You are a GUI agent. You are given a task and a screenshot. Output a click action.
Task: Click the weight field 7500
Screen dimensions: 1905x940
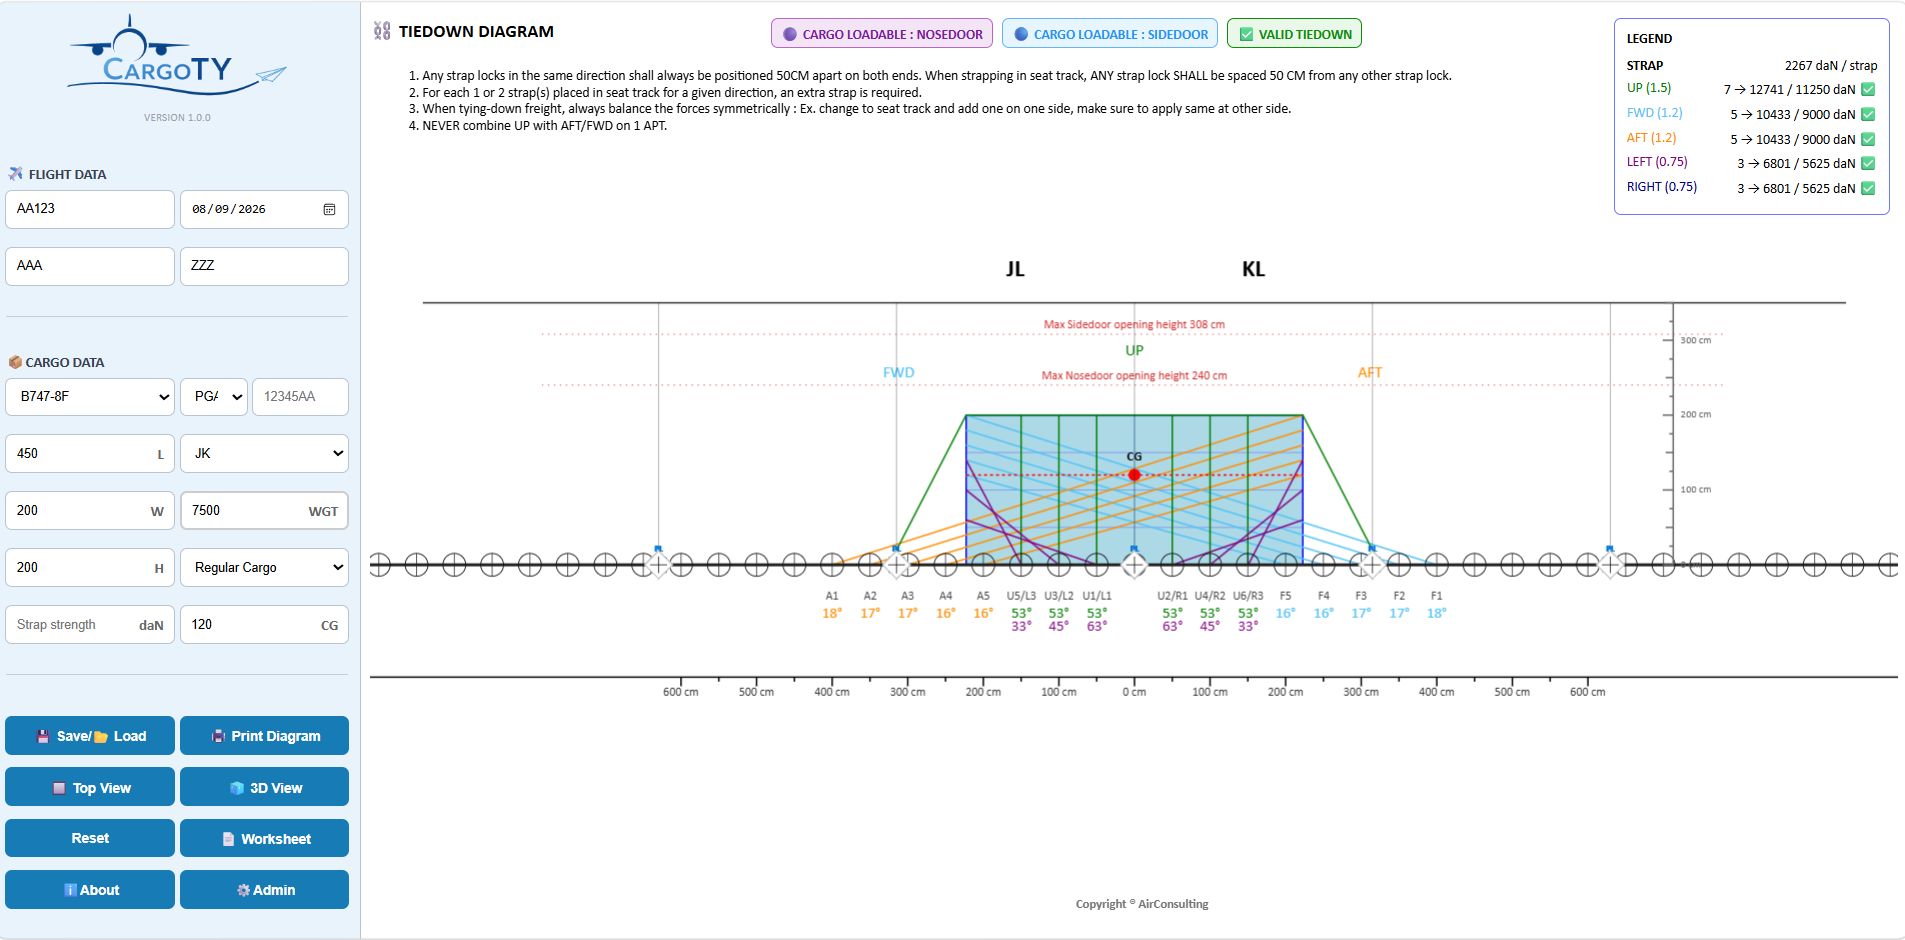coord(264,511)
